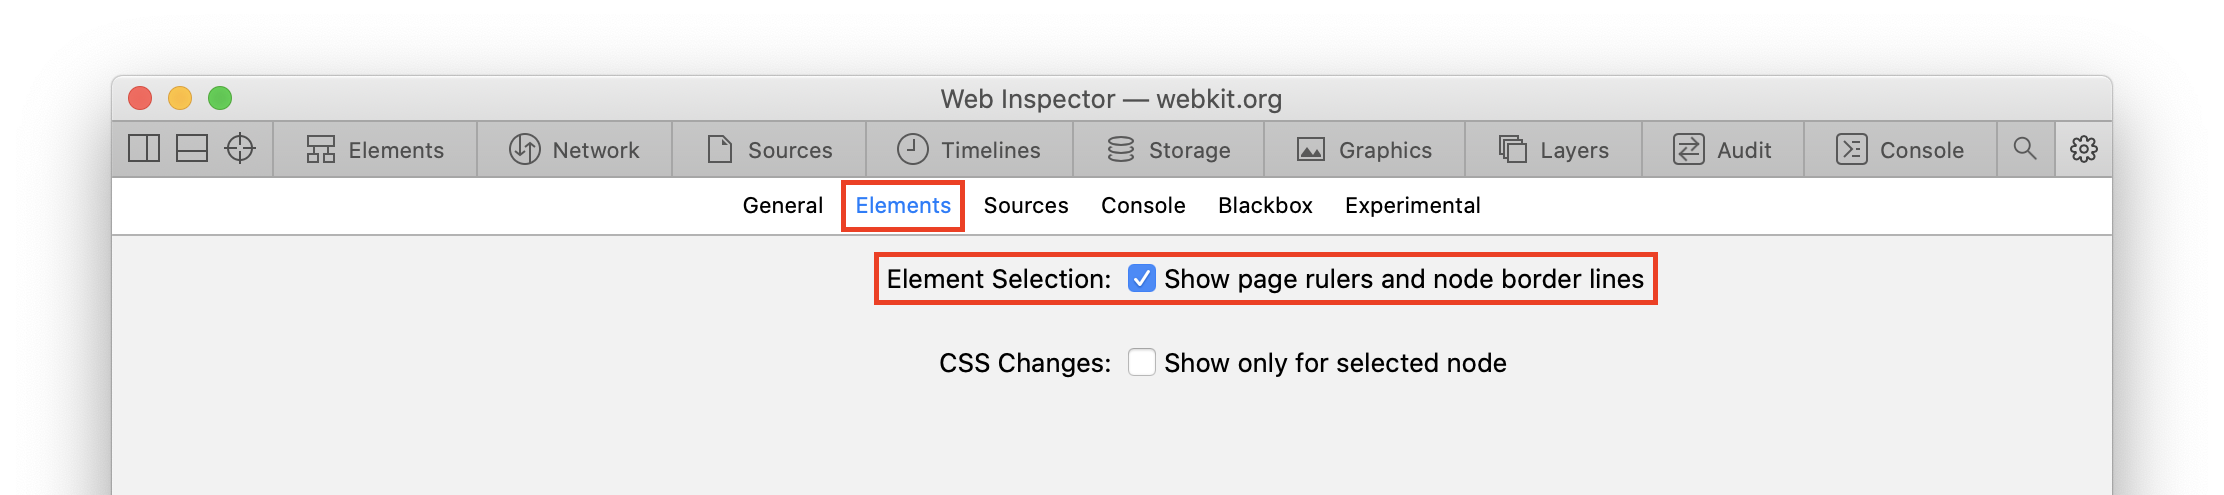Select the Sources settings pane
The width and height of the screenshot is (2224, 495).
click(1026, 206)
